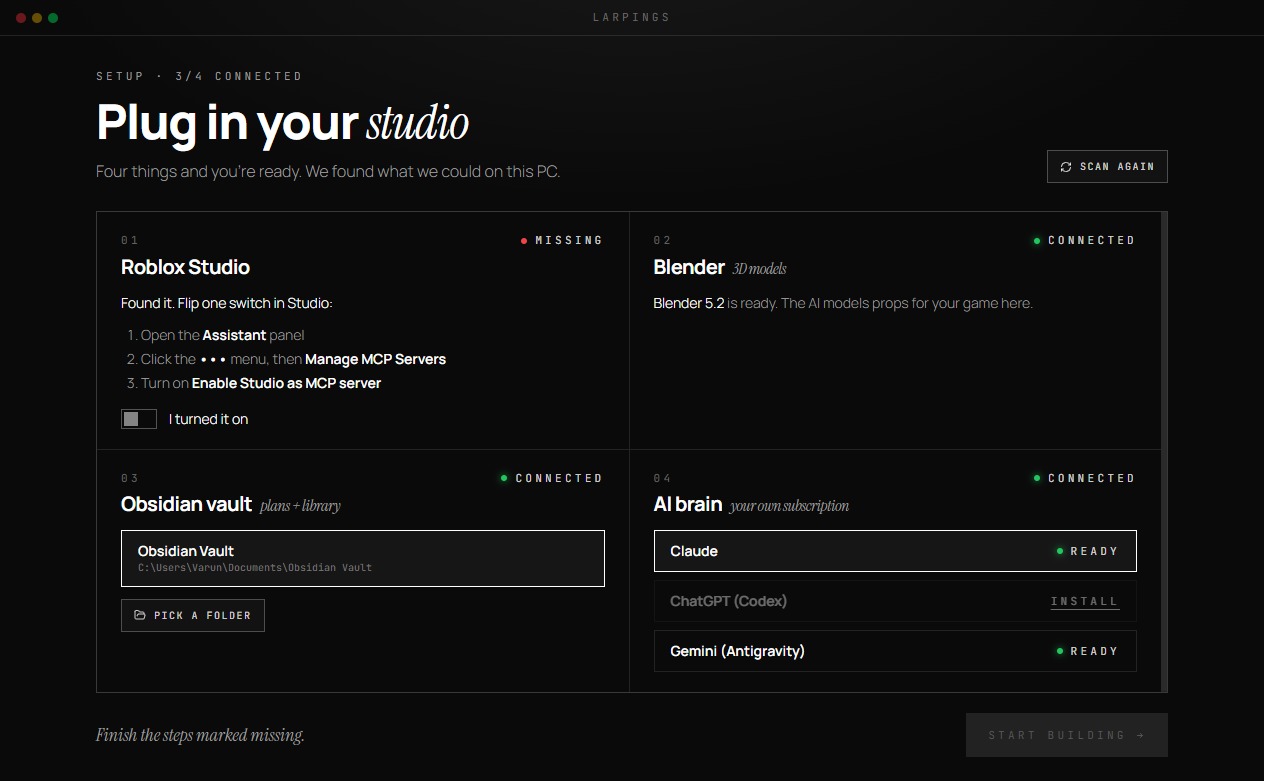This screenshot has height=781, width=1264.
Task: Click 'Enable Studio as MCP server' text
Action: [x=286, y=383]
